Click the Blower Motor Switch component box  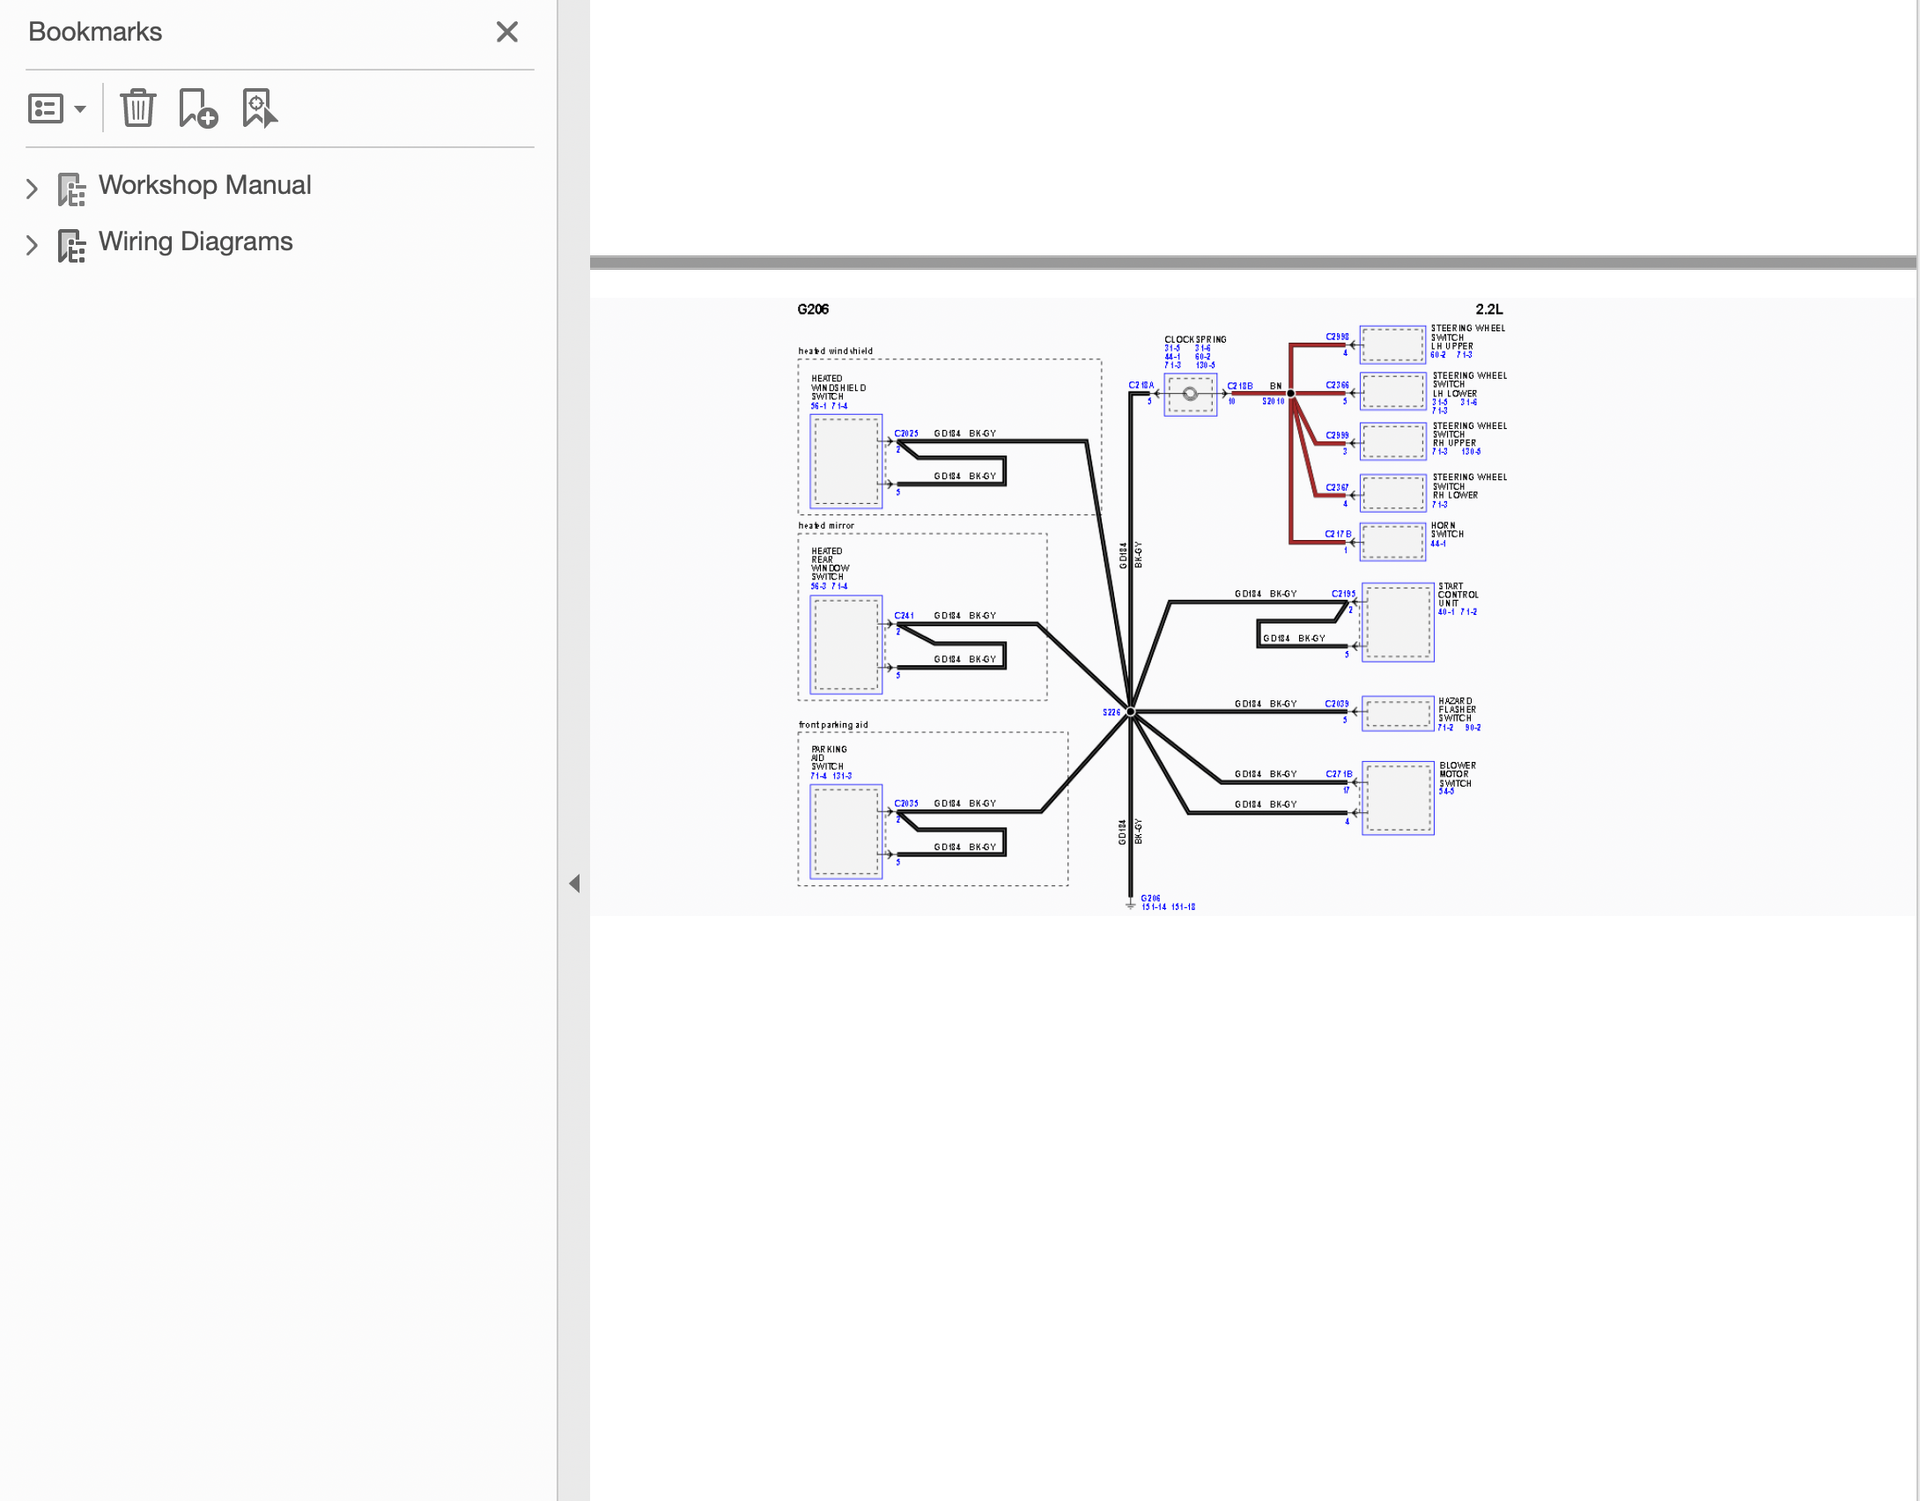coord(1398,798)
